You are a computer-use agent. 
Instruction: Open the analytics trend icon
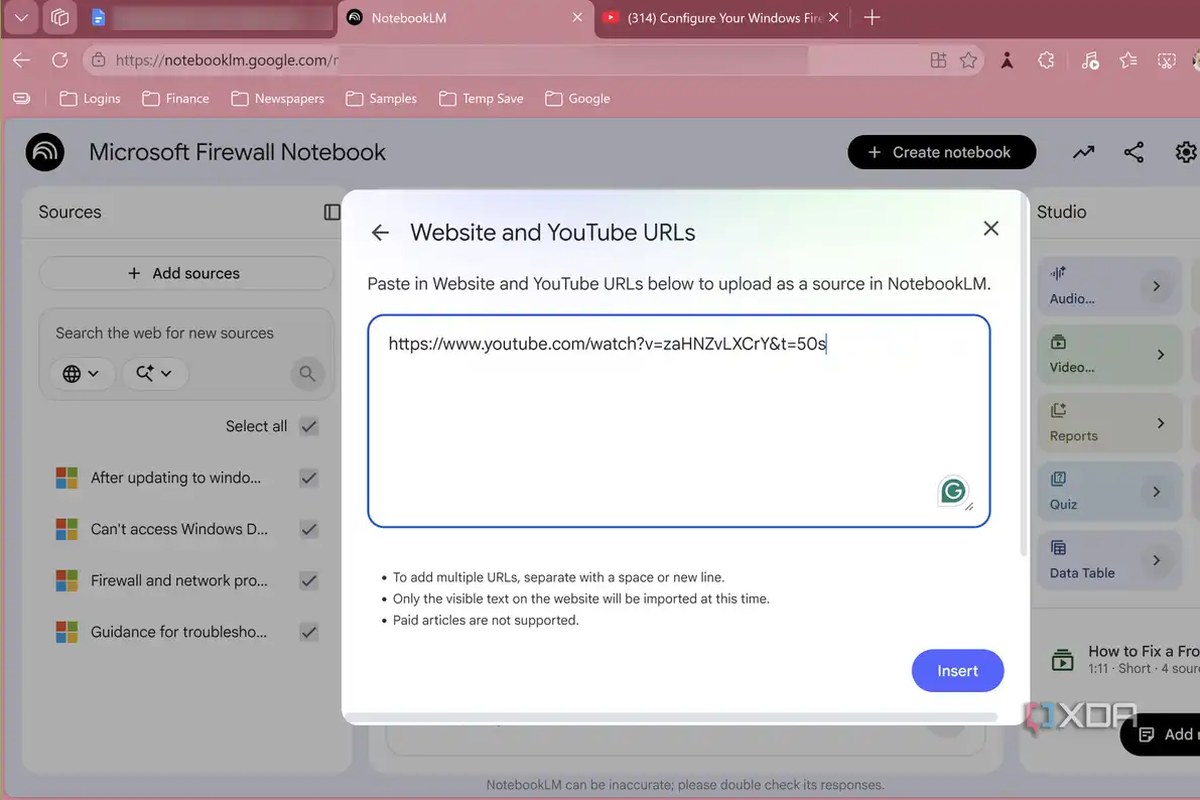(x=1083, y=152)
